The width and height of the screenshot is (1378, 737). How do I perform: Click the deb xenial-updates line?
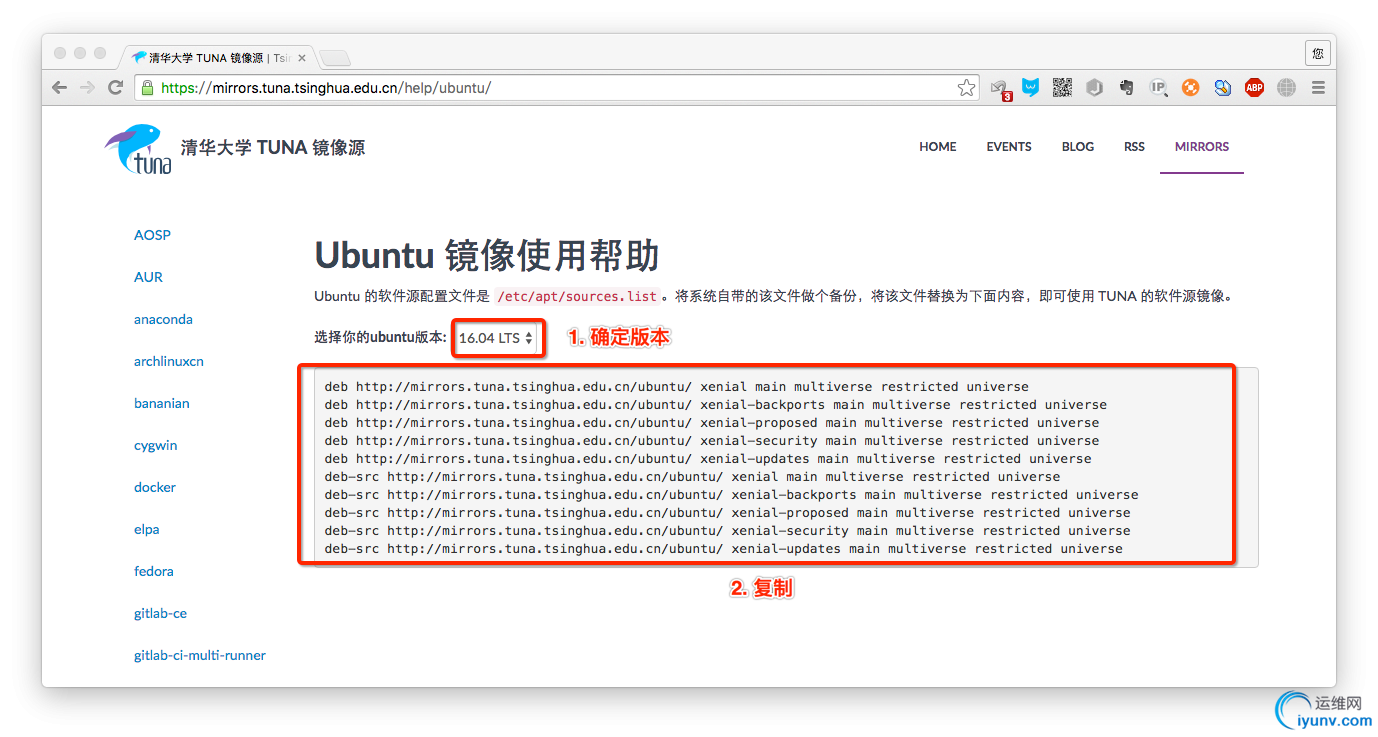708,458
